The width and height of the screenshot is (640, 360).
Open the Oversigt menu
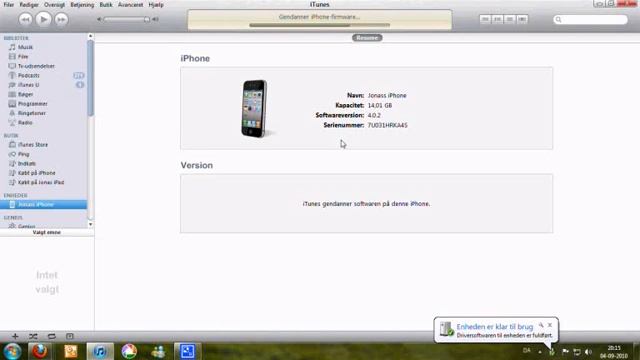click(54, 5)
